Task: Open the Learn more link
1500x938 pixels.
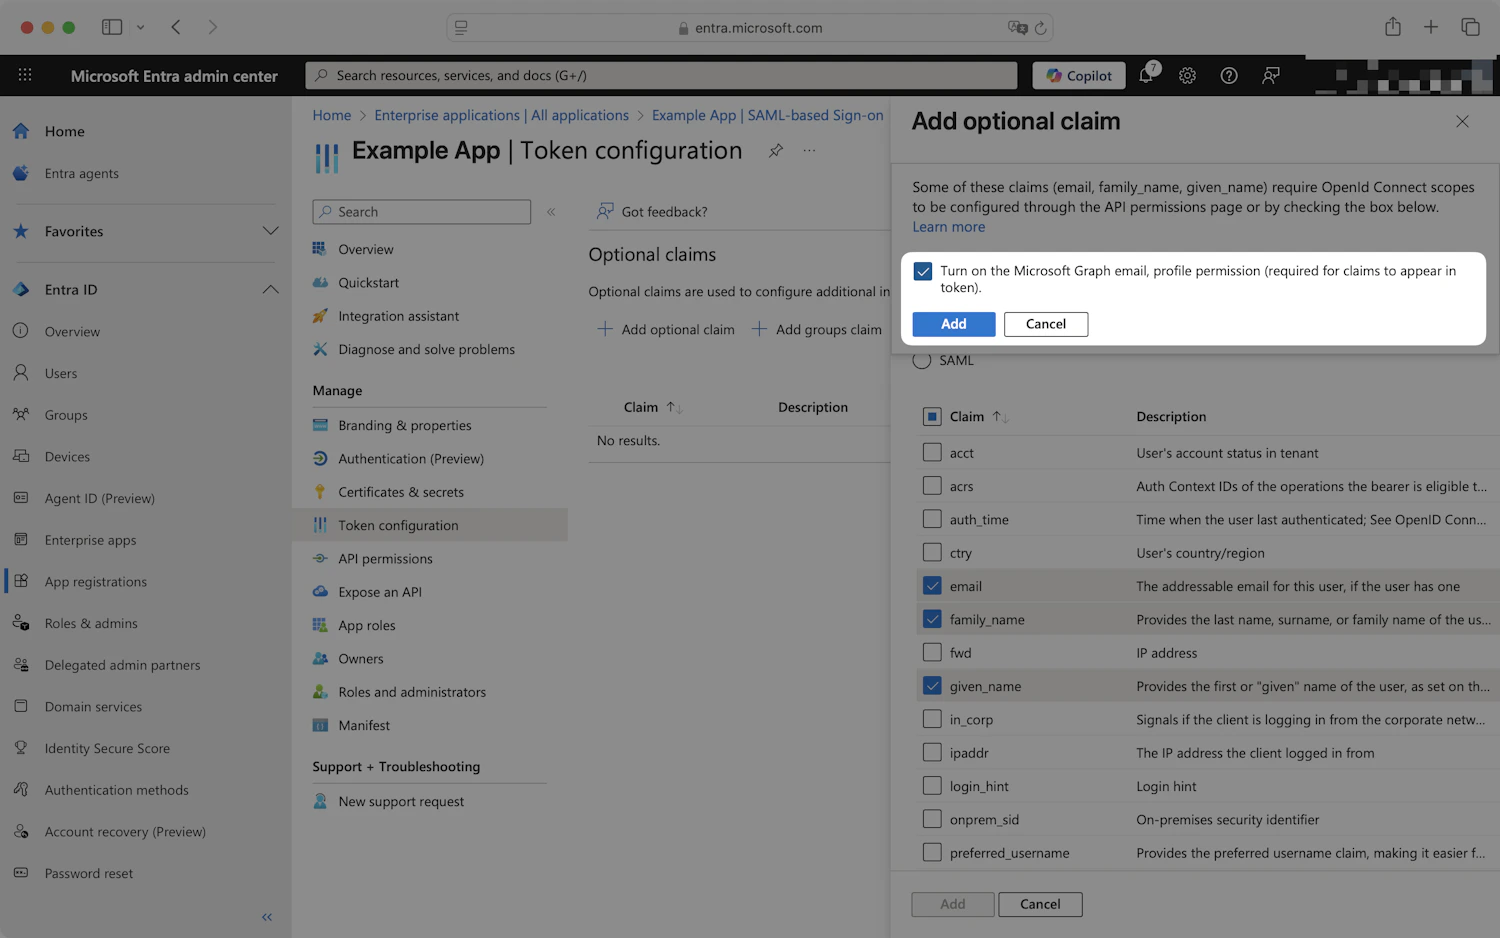Action: click(x=949, y=227)
